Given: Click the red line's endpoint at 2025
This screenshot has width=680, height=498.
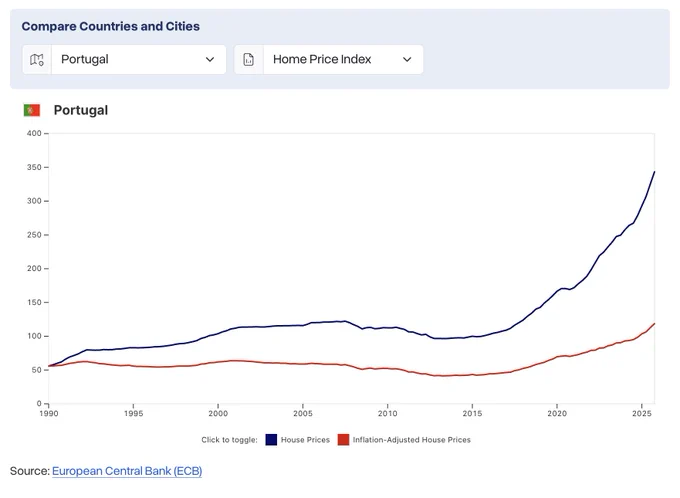Looking at the screenshot, I should tap(654, 324).
